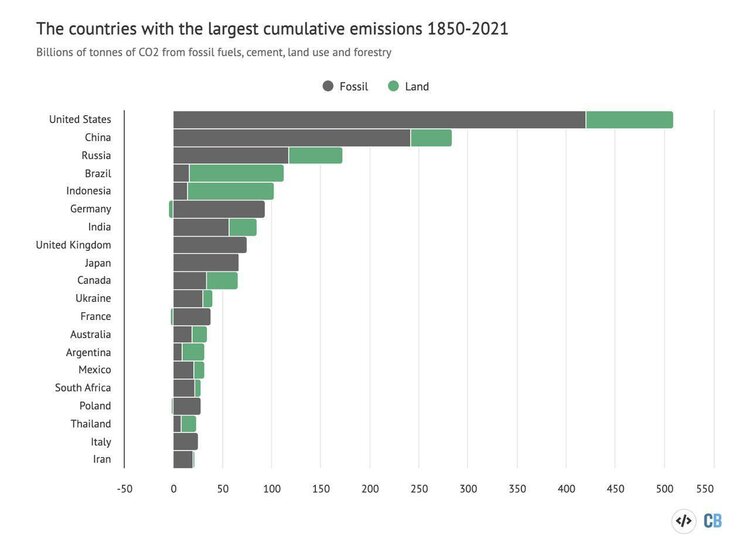
Task: Click the South Africa label
Action: click(x=83, y=388)
